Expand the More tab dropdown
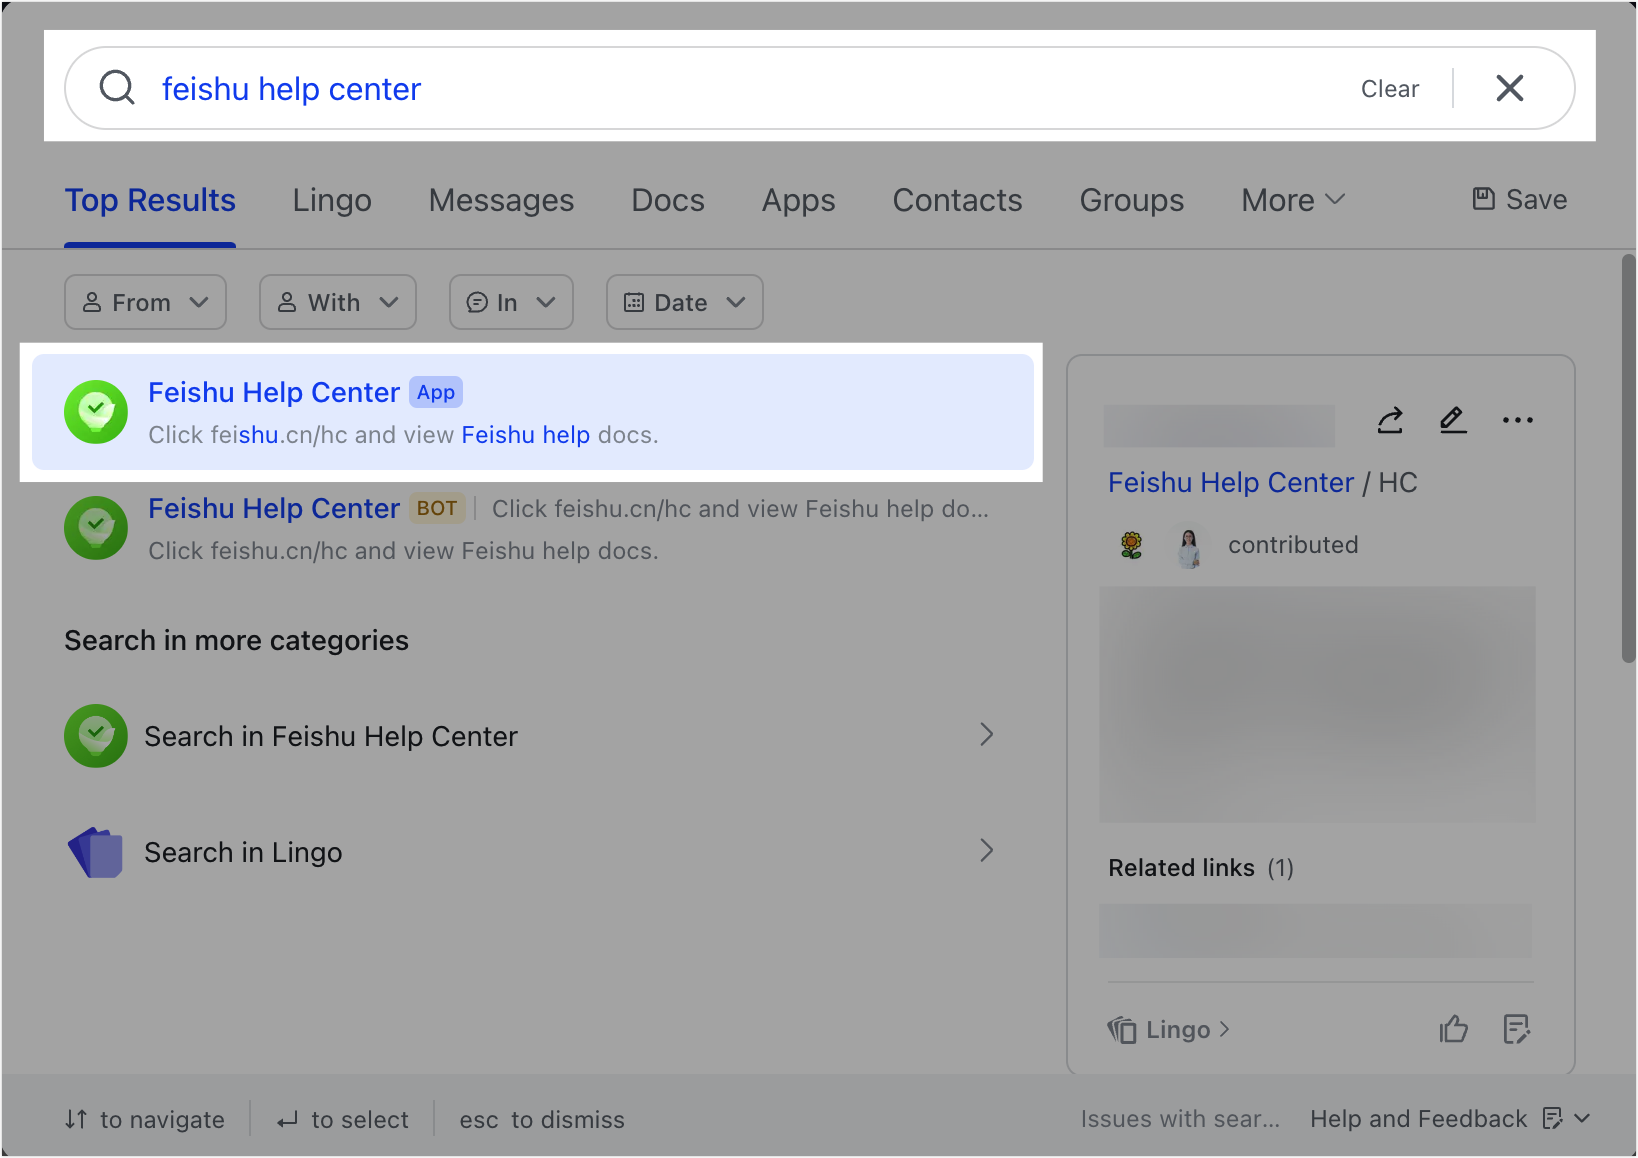This screenshot has height=1158, width=1638. click(1292, 200)
